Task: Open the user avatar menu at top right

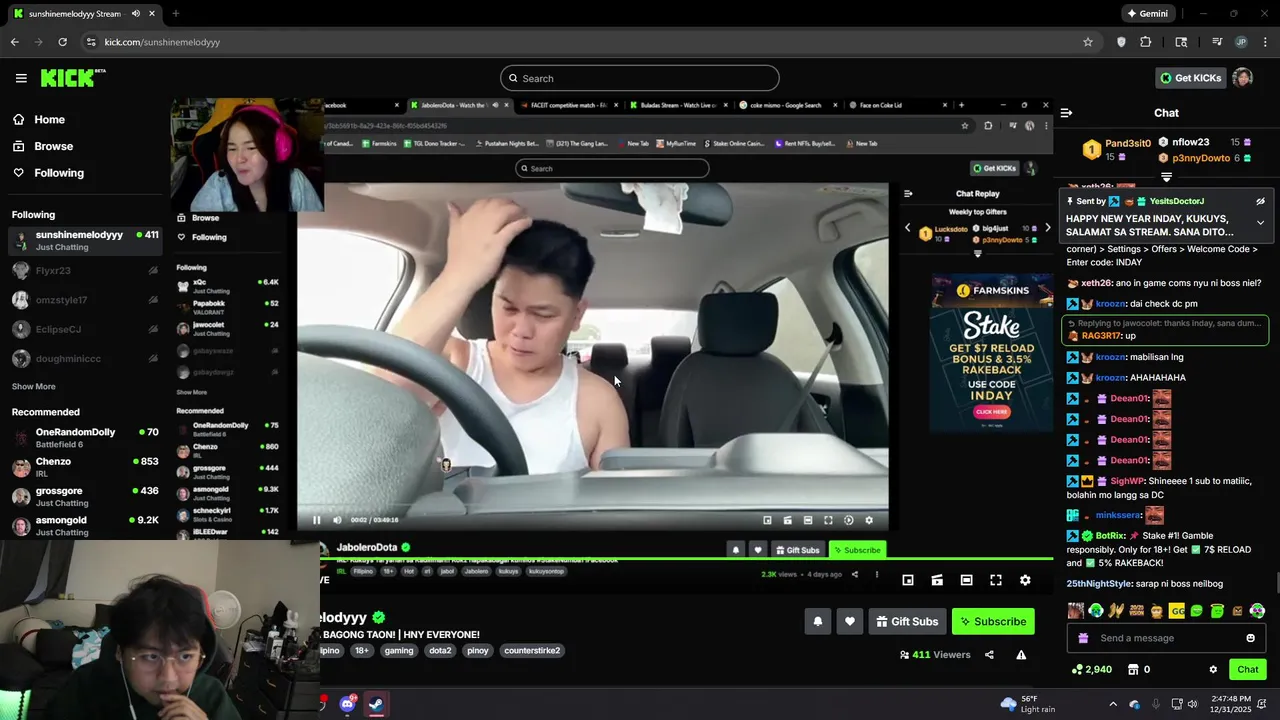Action: (1242, 78)
